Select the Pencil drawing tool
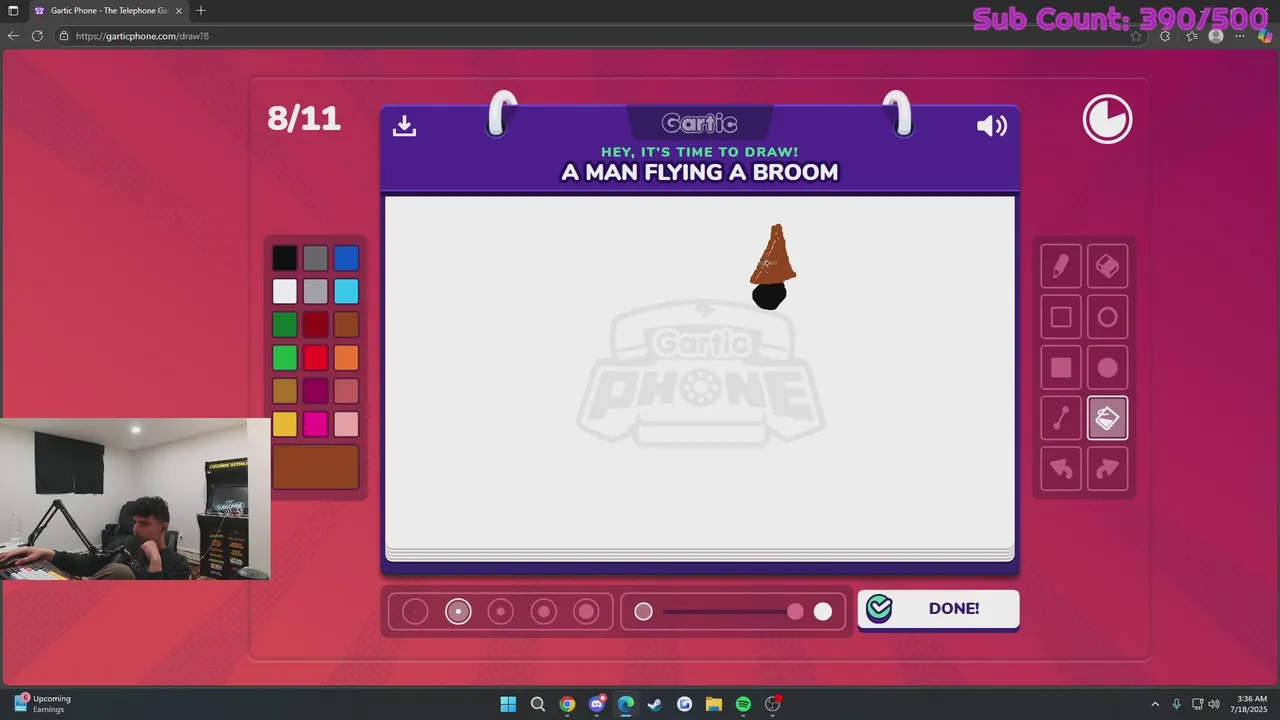This screenshot has width=1280, height=720. 1061,266
